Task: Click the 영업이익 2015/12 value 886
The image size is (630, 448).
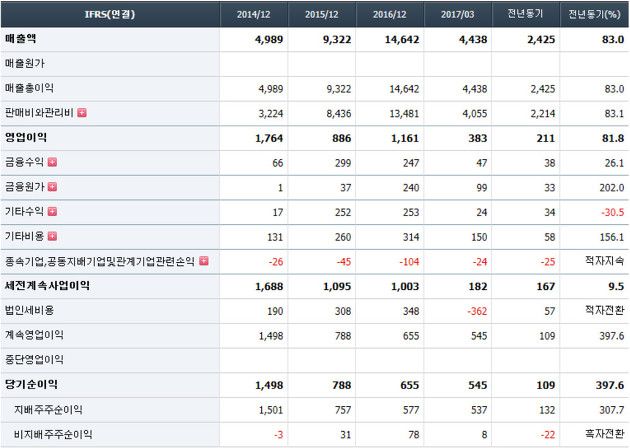Action: [x=342, y=139]
